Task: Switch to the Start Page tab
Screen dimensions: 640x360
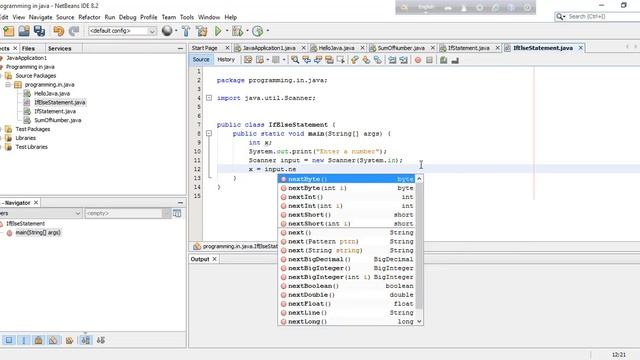Action: [205, 48]
